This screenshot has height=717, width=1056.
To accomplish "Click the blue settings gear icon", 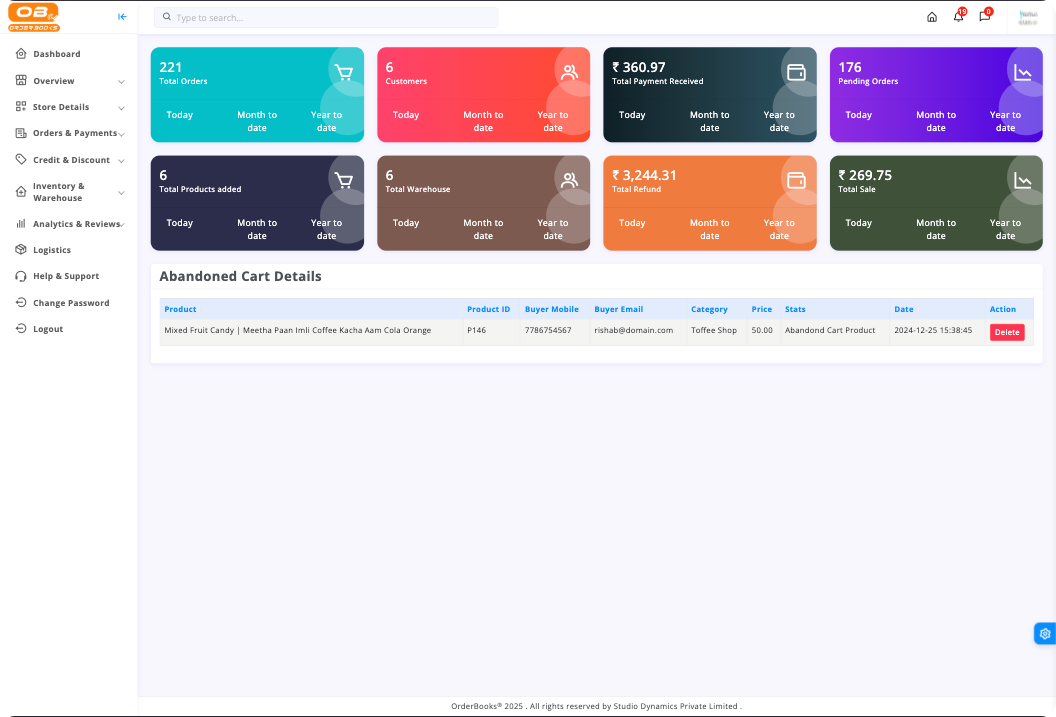I will point(1045,633).
